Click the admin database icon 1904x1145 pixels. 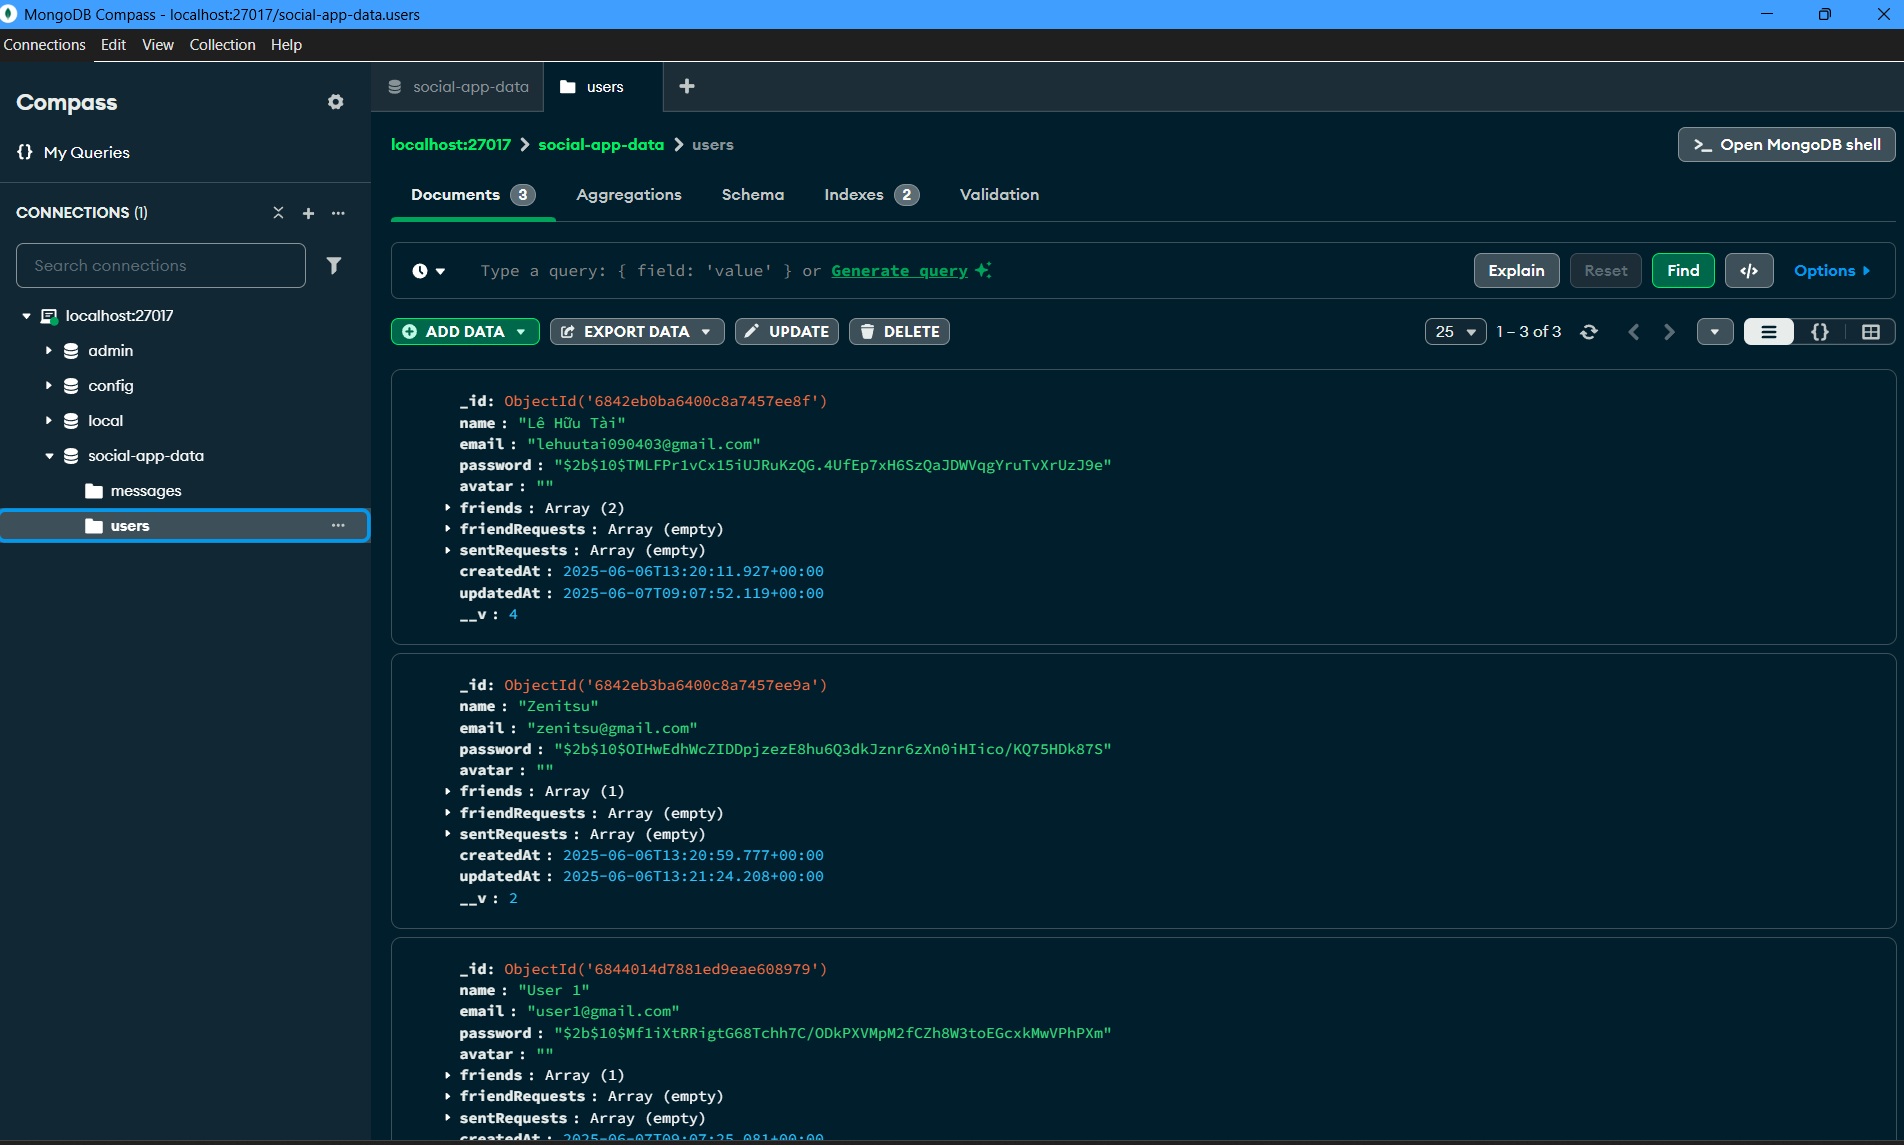71,351
